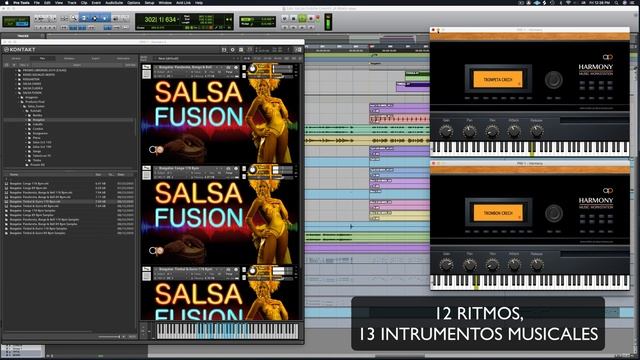Open Spotlight search in macOS menu bar
Image resolution: width=640 pixels, height=360 pixels.
616,2
